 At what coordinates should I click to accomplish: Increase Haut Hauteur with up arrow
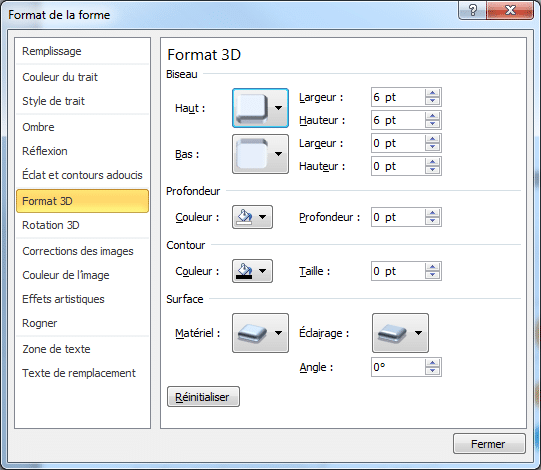click(x=432, y=116)
